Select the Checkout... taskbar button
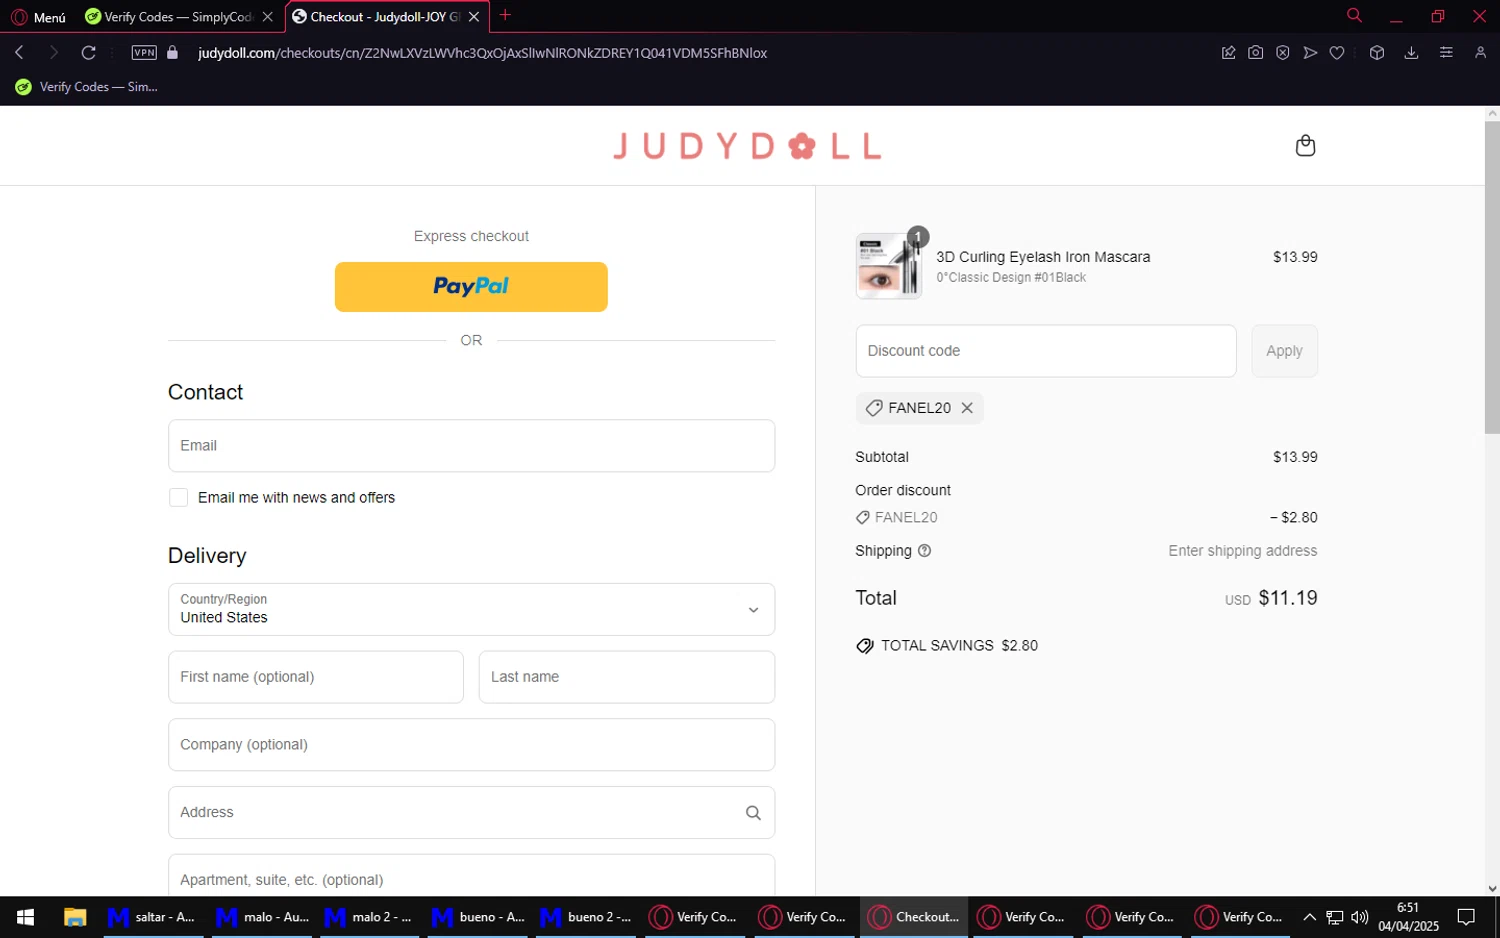1500x938 pixels. point(913,917)
